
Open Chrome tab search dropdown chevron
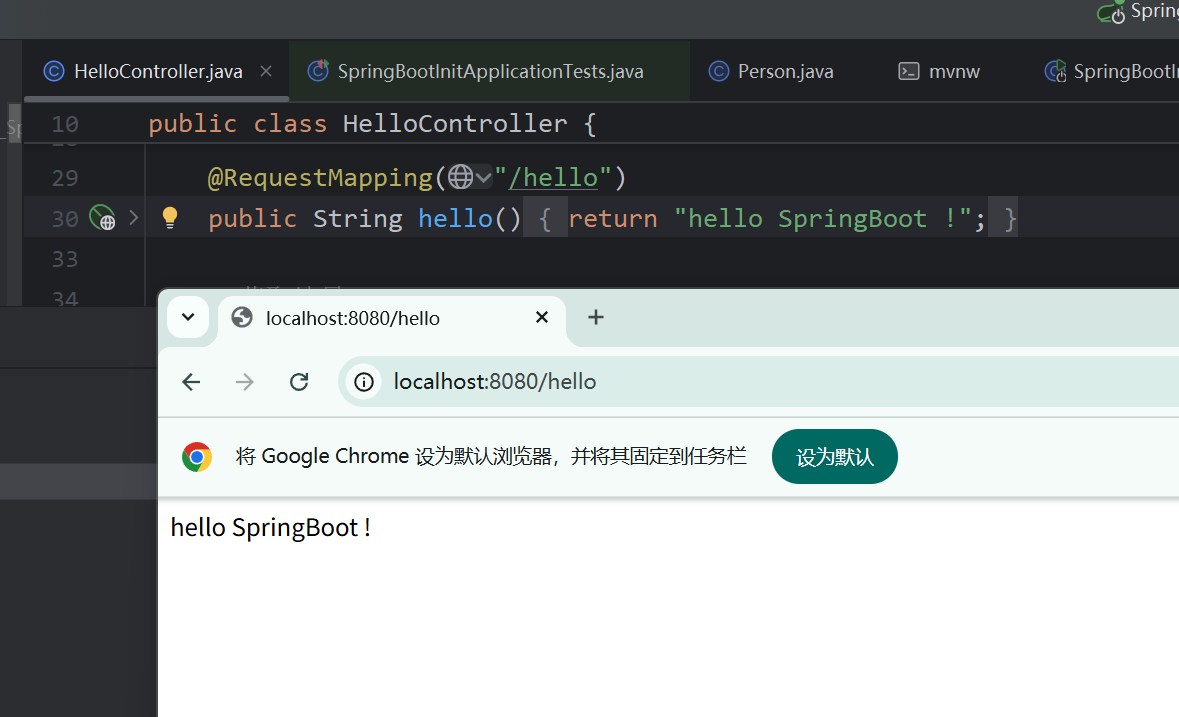(x=188, y=317)
